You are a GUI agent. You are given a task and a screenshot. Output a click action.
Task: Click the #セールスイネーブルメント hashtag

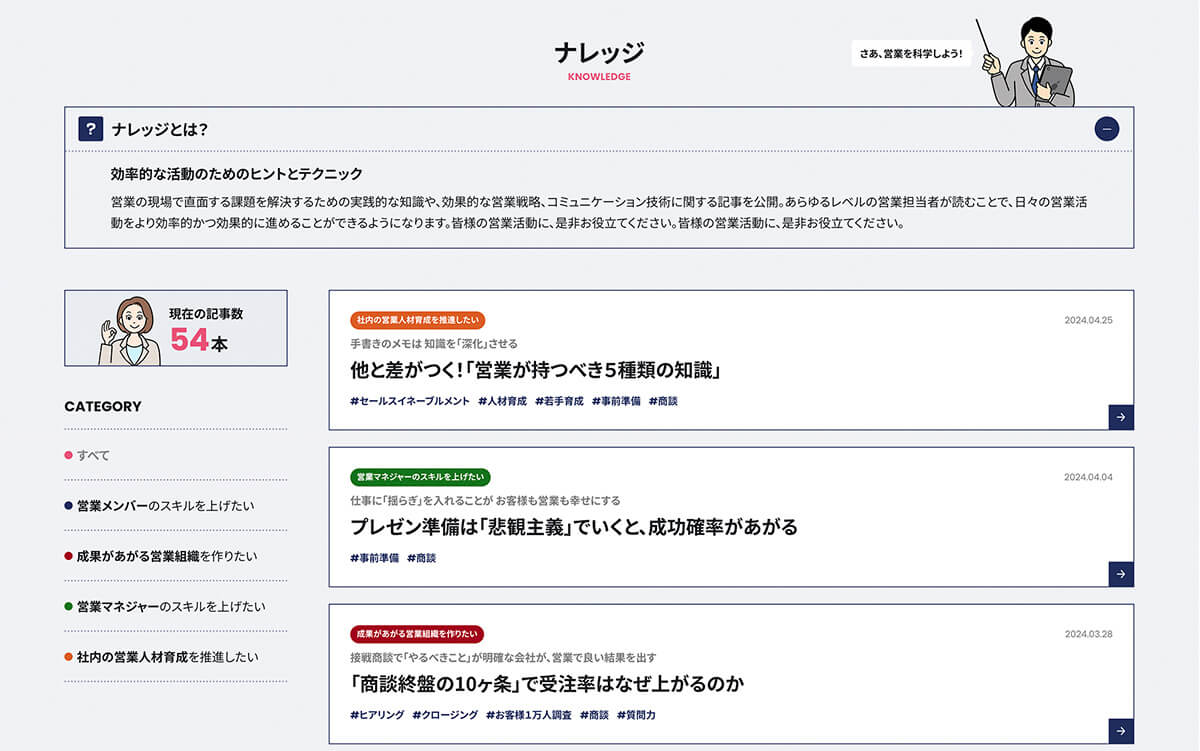(x=410, y=401)
